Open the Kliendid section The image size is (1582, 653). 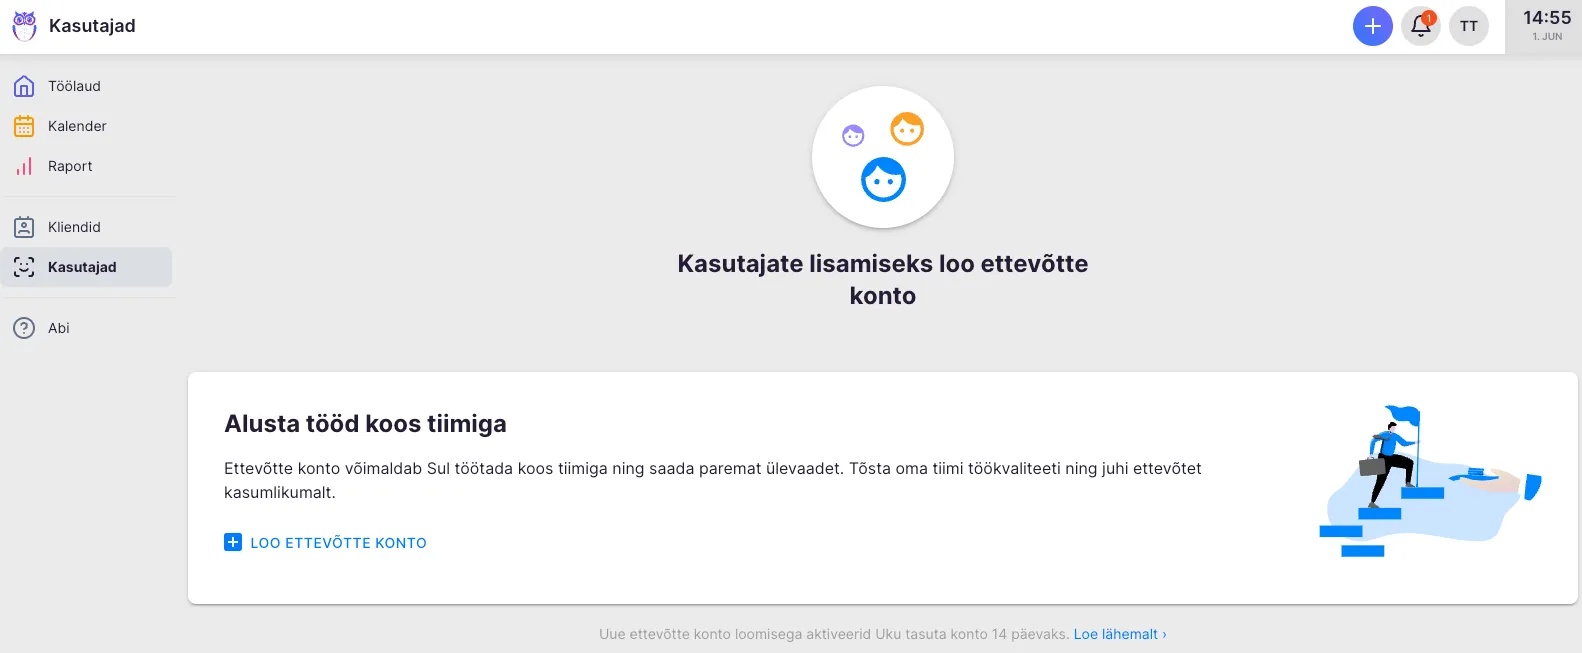coord(74,227)
